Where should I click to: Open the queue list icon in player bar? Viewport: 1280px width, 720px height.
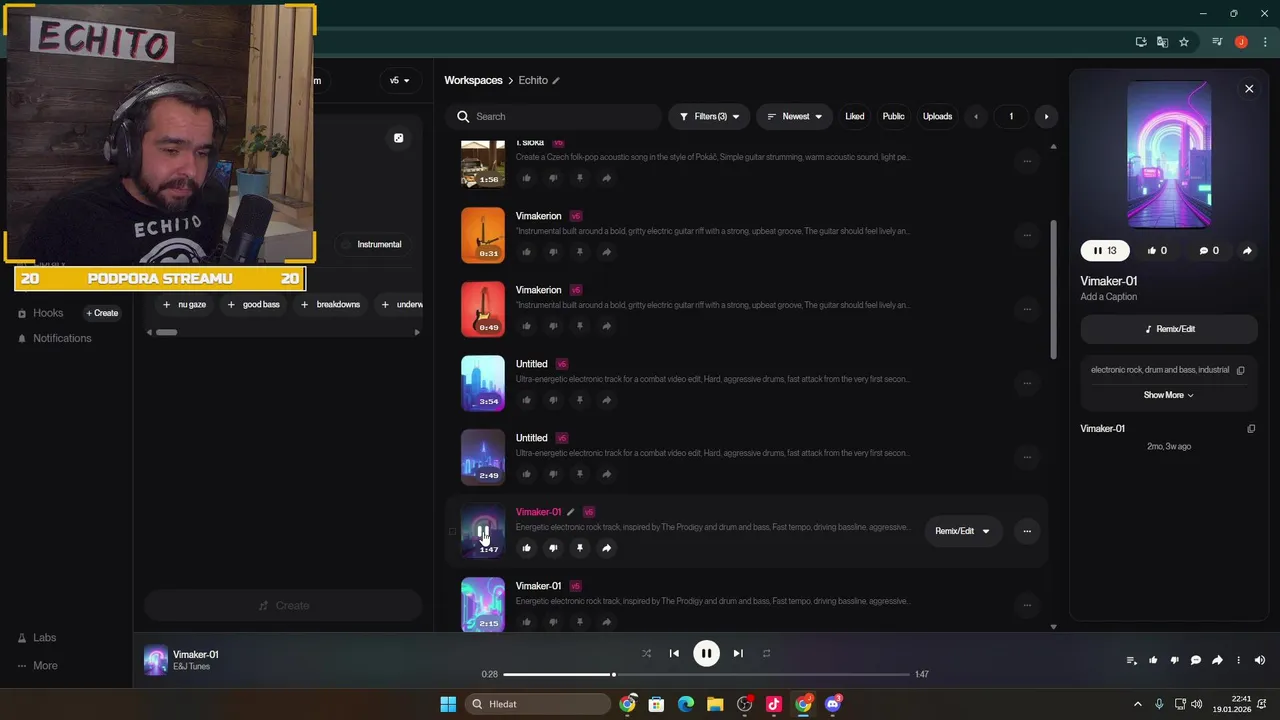tap(1131, 660)
